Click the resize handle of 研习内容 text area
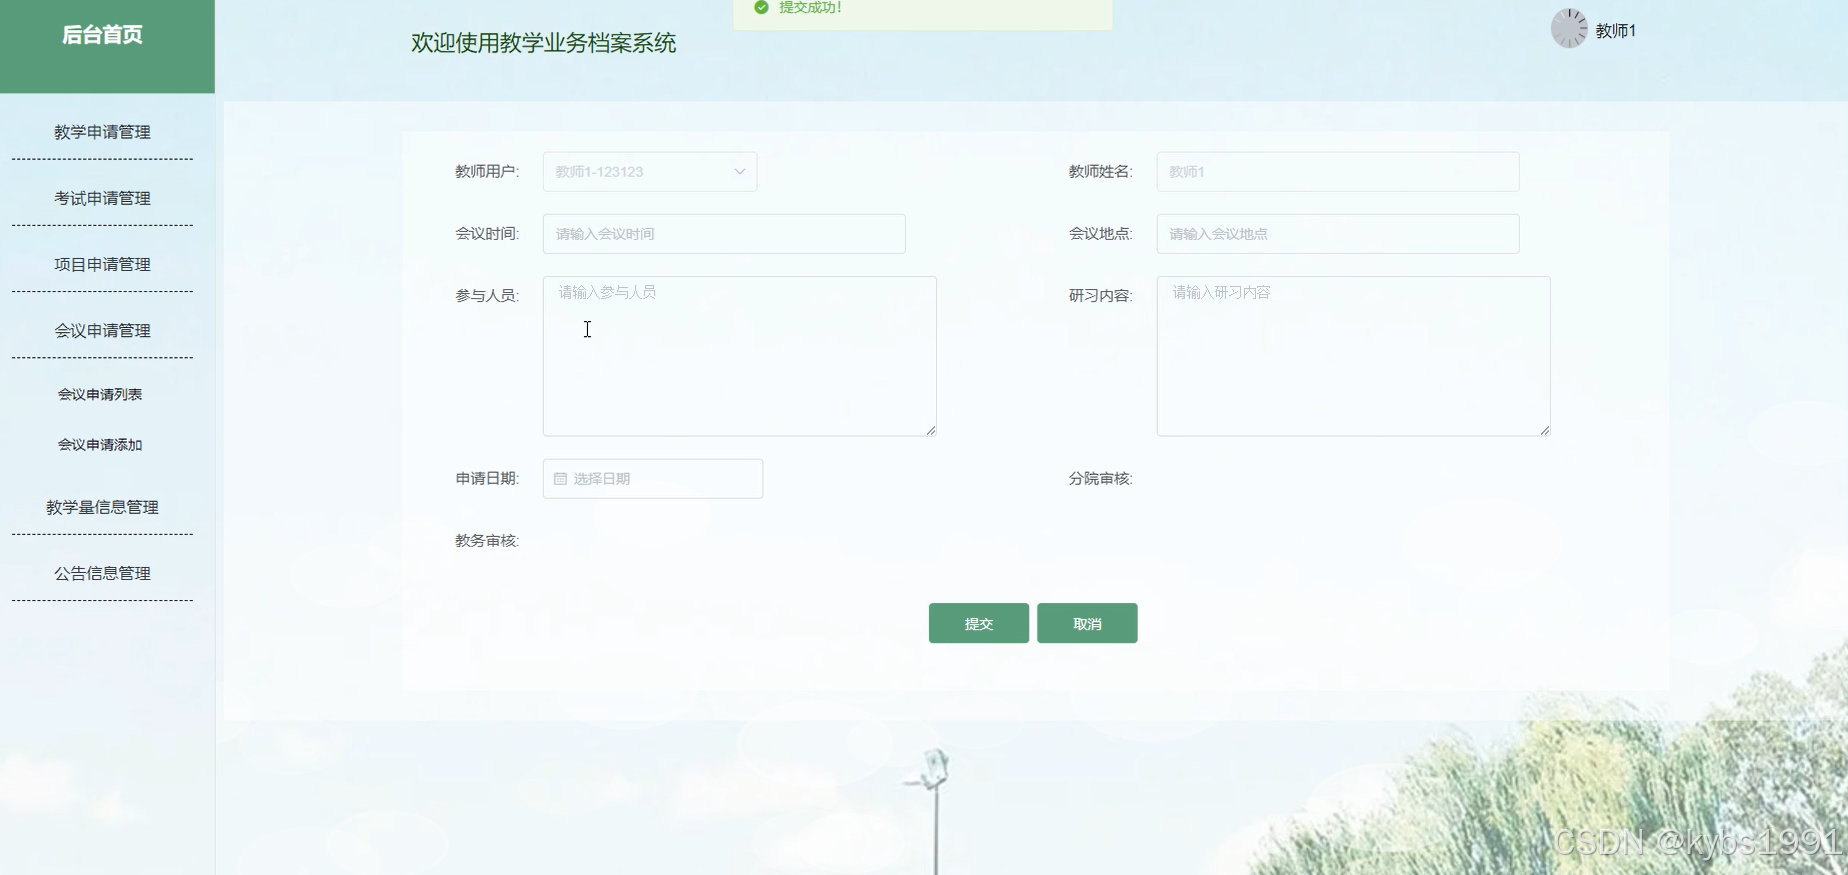This screenshot has width=1848, height=875. click(1545, 430)
